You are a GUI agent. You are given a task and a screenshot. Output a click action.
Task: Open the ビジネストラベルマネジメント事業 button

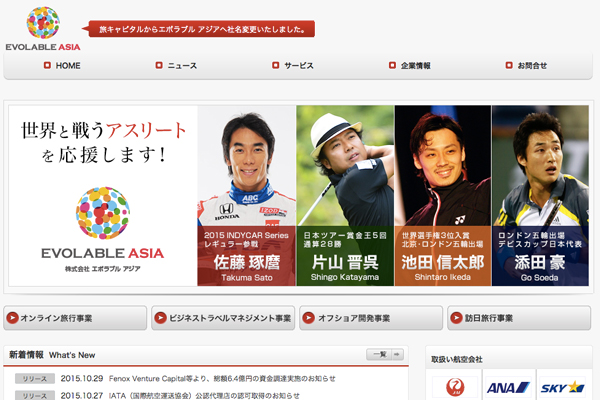coord(223,318)
